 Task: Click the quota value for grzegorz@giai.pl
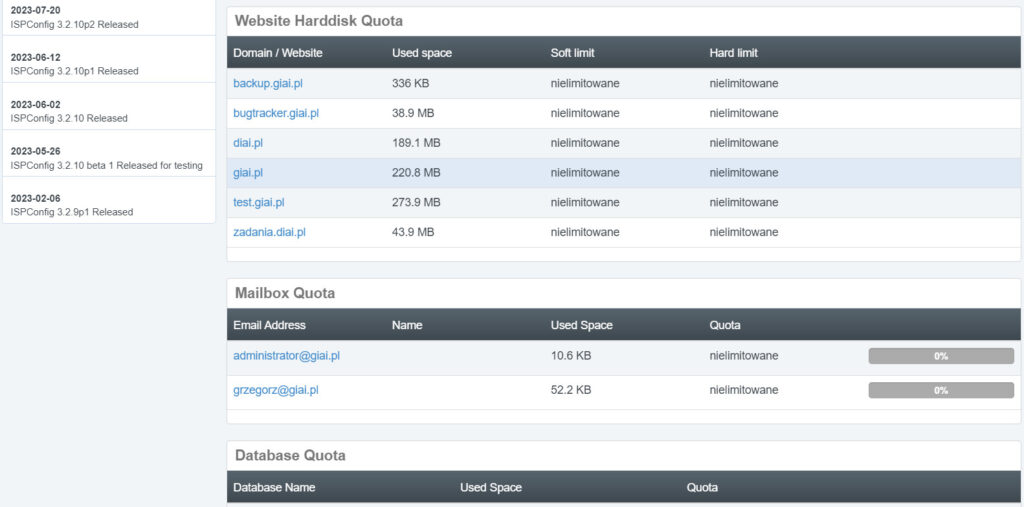[x=744, y=390]
